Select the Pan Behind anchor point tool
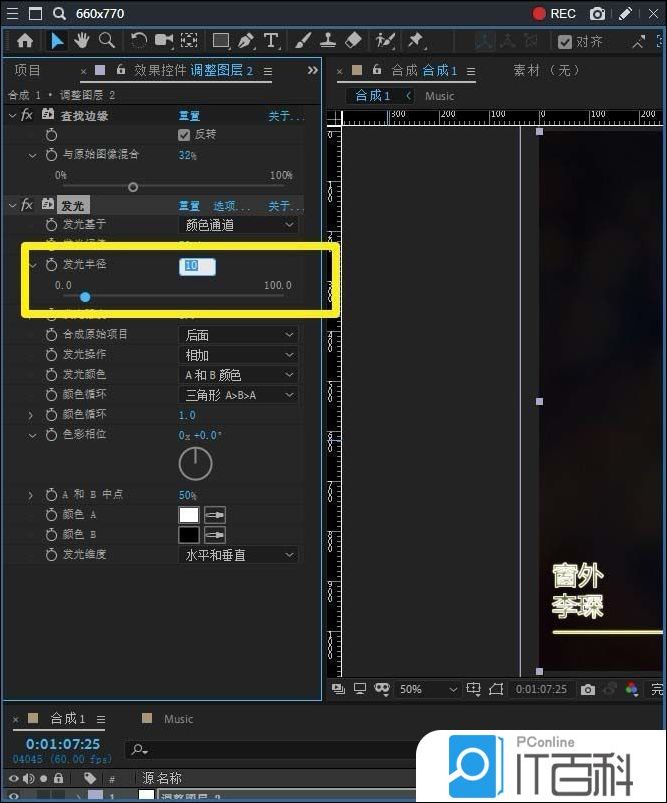The height and width of the screenshot is (803, 667). coord(189,40)
